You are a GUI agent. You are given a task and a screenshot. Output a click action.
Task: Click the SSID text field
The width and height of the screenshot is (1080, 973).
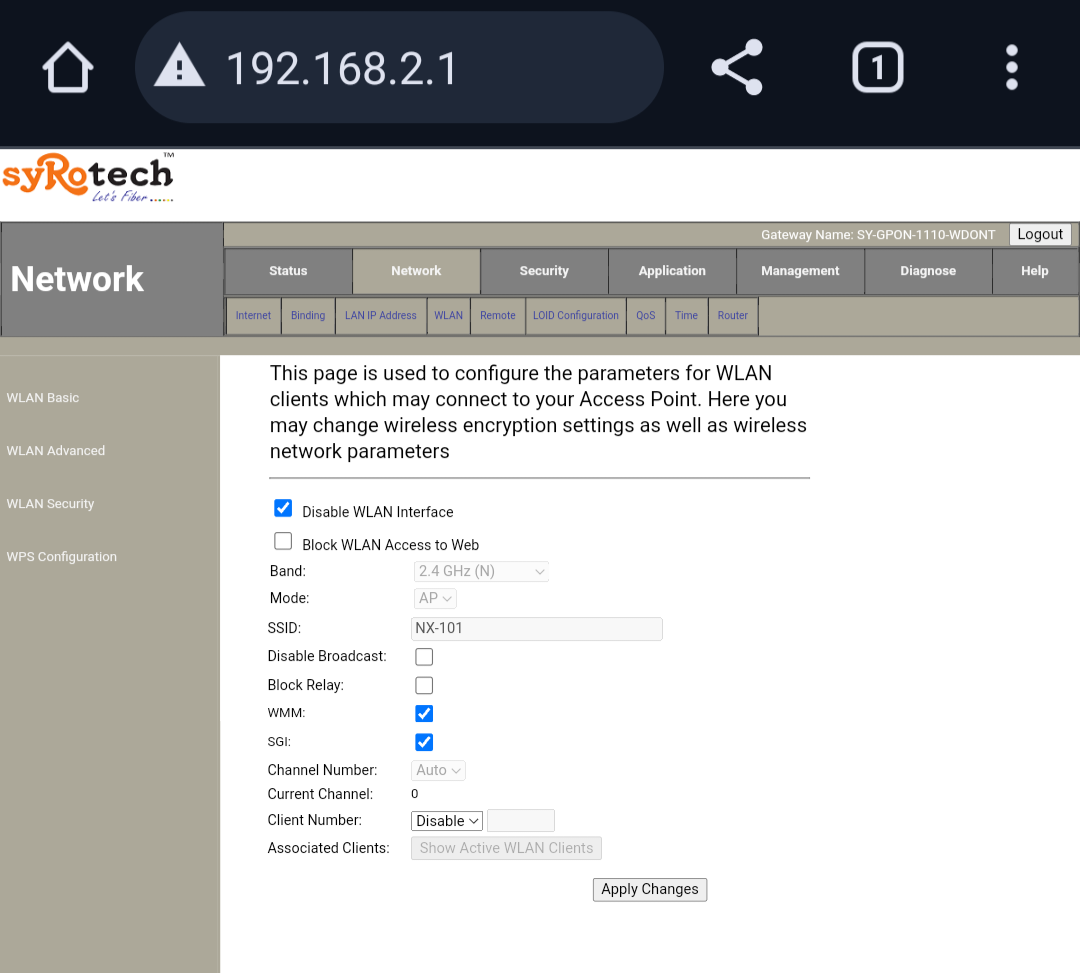tap(537, 629)
